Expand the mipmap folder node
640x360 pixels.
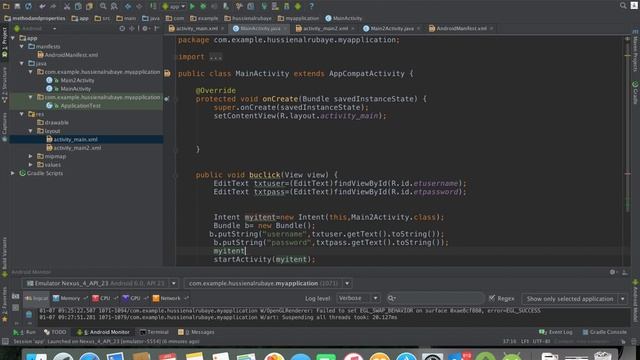tap(31, 156)
